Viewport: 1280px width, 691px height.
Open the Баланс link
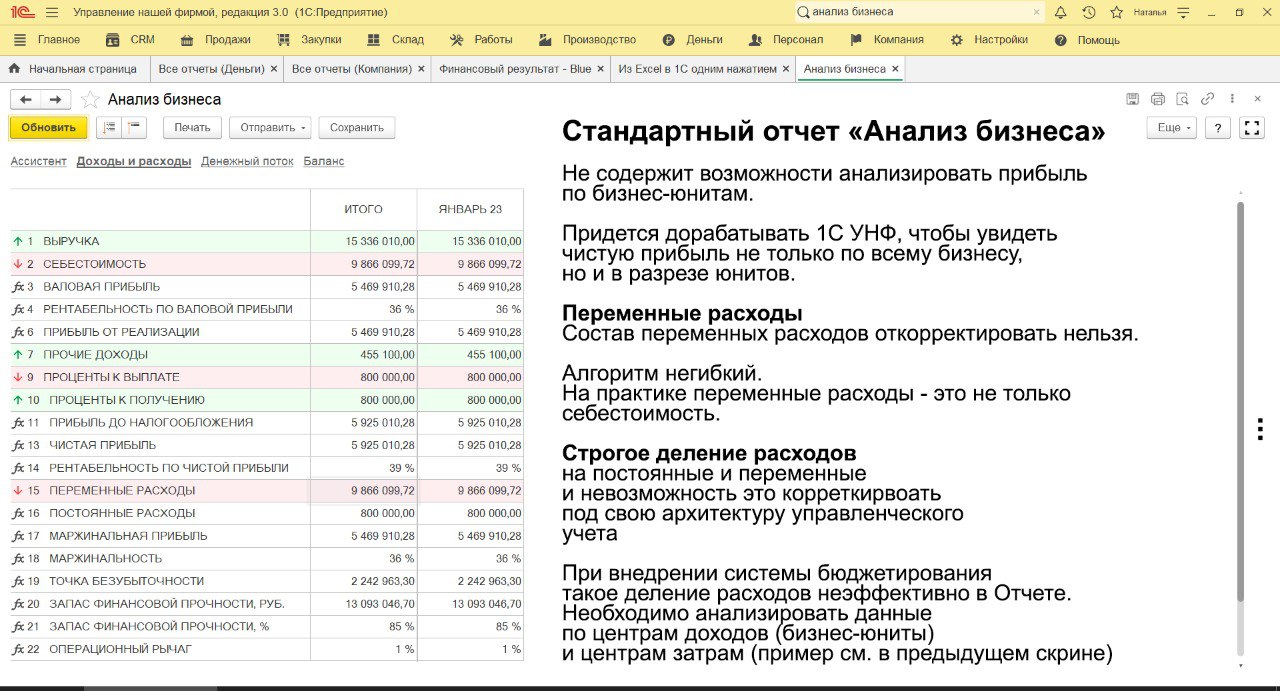(x=324, y=161)
